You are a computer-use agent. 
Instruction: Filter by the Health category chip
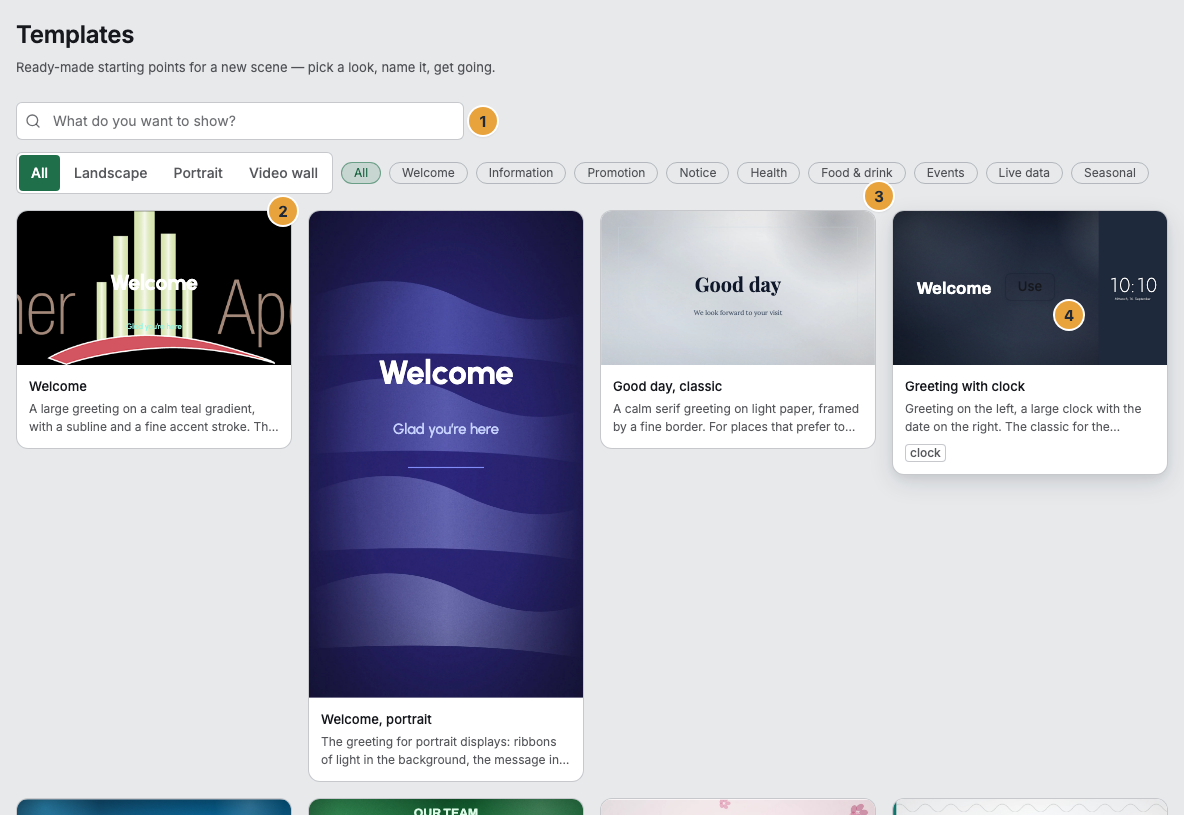768,173
